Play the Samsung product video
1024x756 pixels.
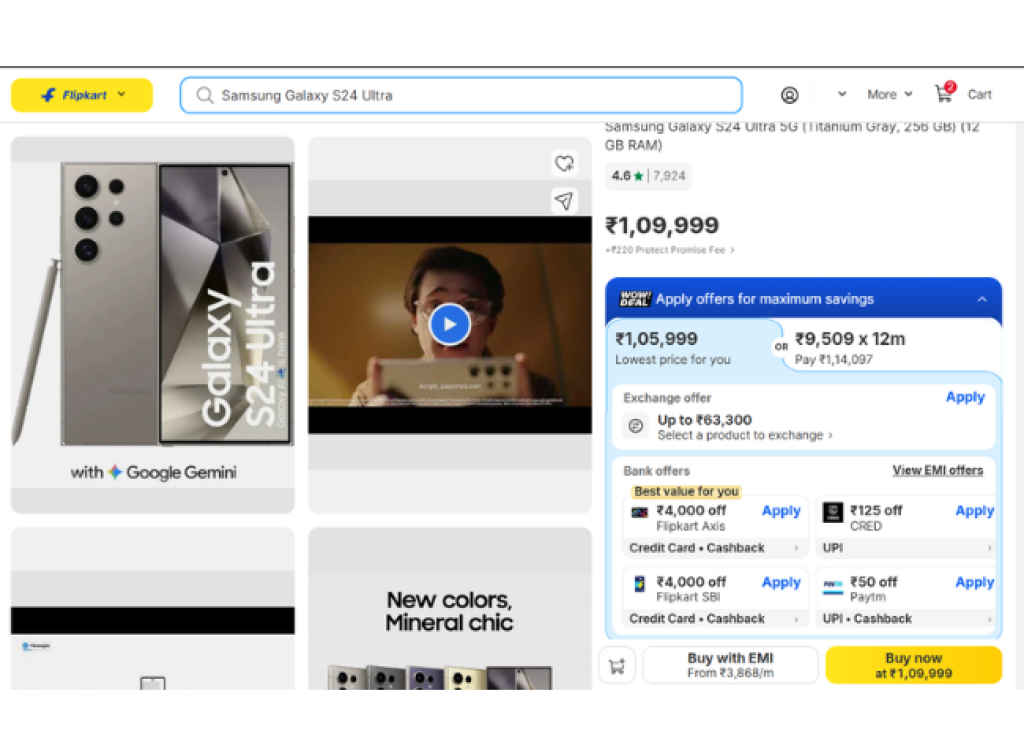[449, 324]
